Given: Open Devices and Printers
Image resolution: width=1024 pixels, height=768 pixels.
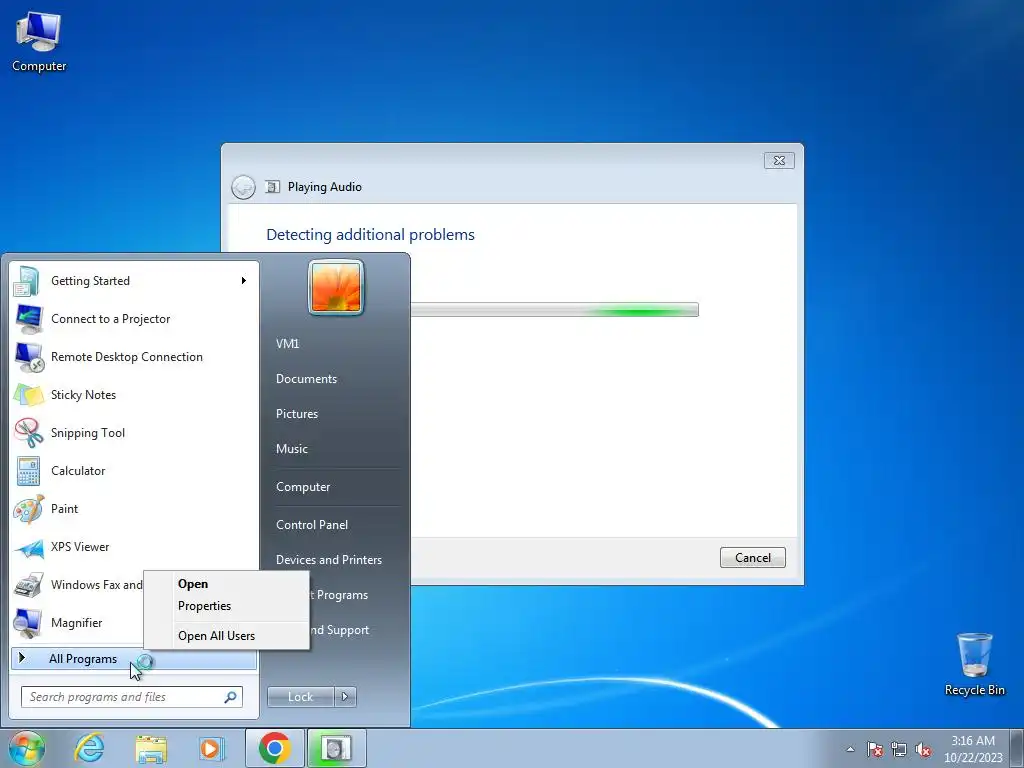Looking at the screenshot, I should point(328,560).
